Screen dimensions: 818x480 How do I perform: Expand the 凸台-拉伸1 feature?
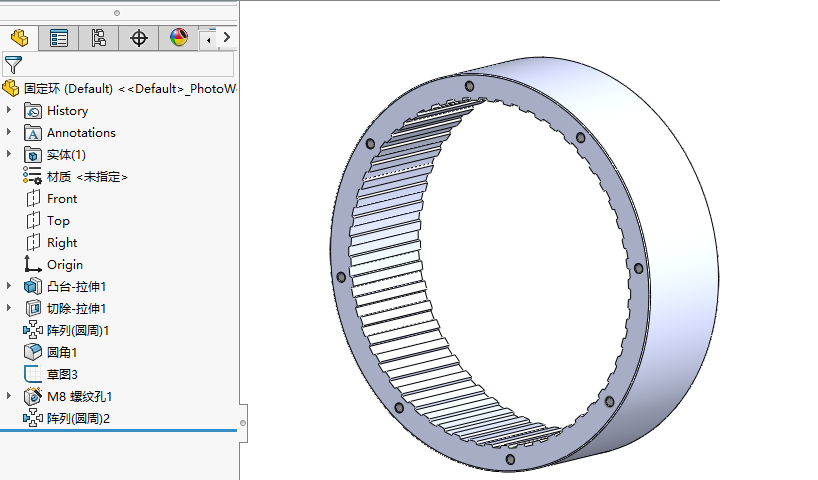9,286
